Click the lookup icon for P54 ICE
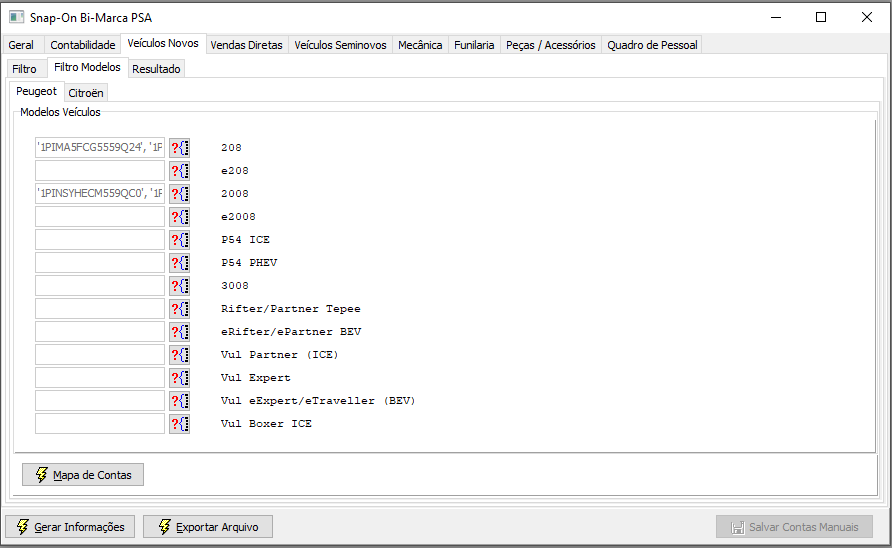The image size is (892, 548). tap(179, 240)
